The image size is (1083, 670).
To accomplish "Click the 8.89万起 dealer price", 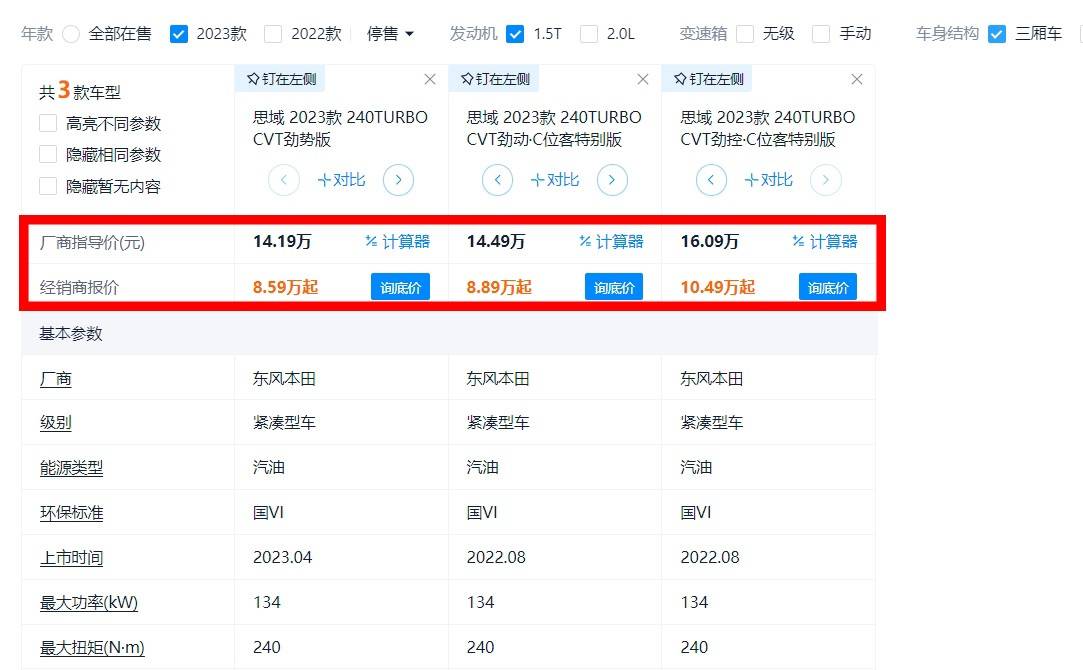I will pos(499,287).
